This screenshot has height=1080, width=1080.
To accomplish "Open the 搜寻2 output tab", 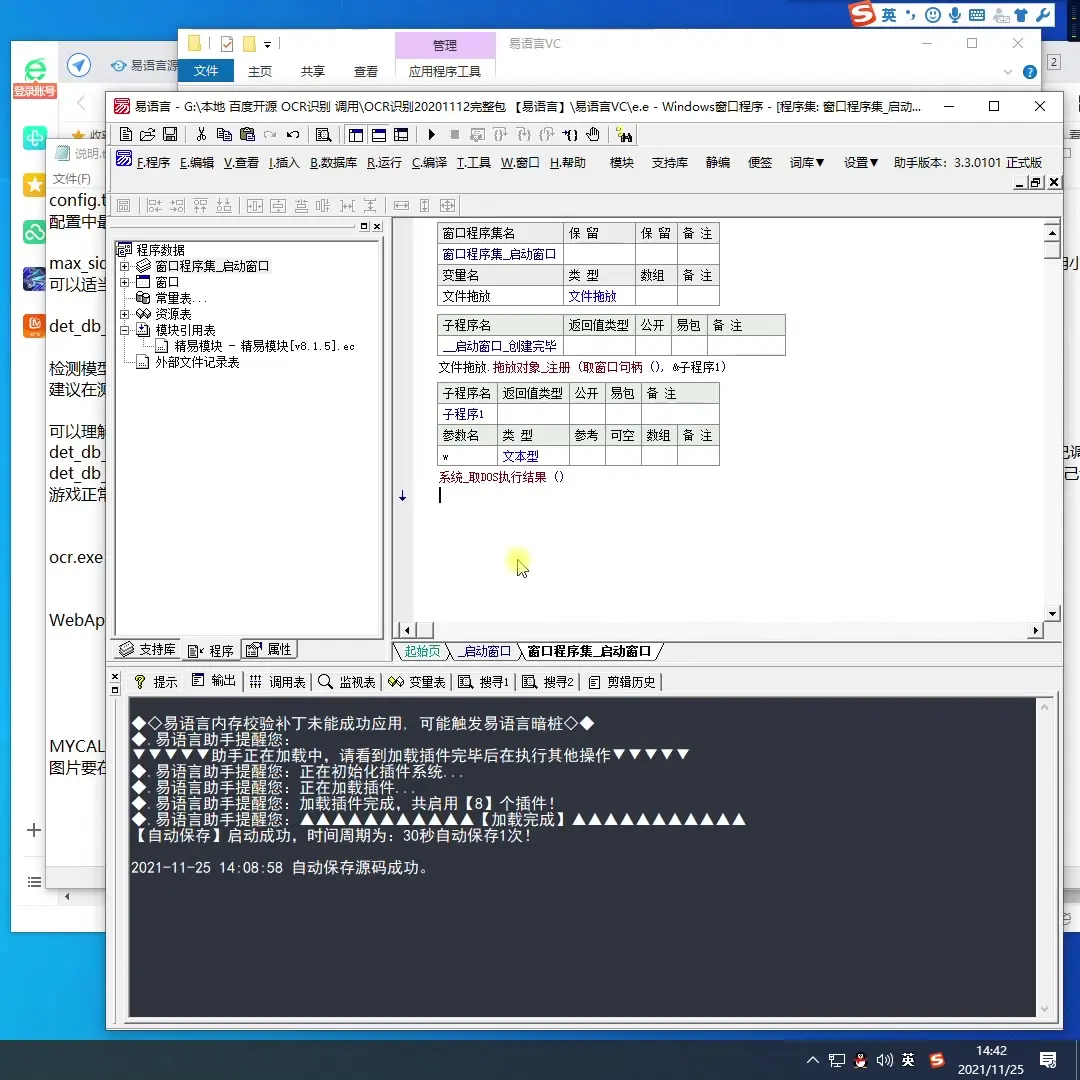I will pyautogui.click(x=548, y=682).
